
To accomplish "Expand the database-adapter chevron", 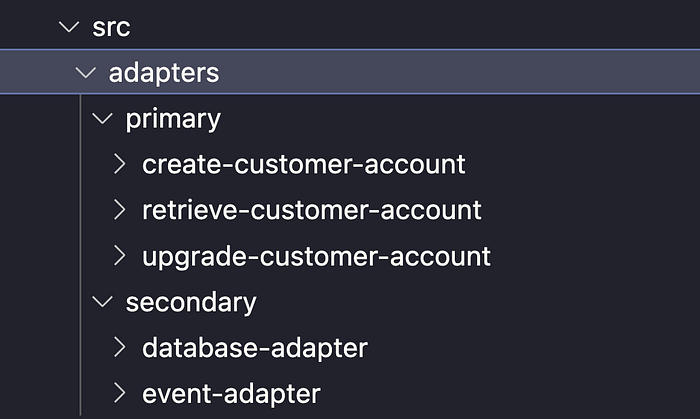I will tap(119, 347).
